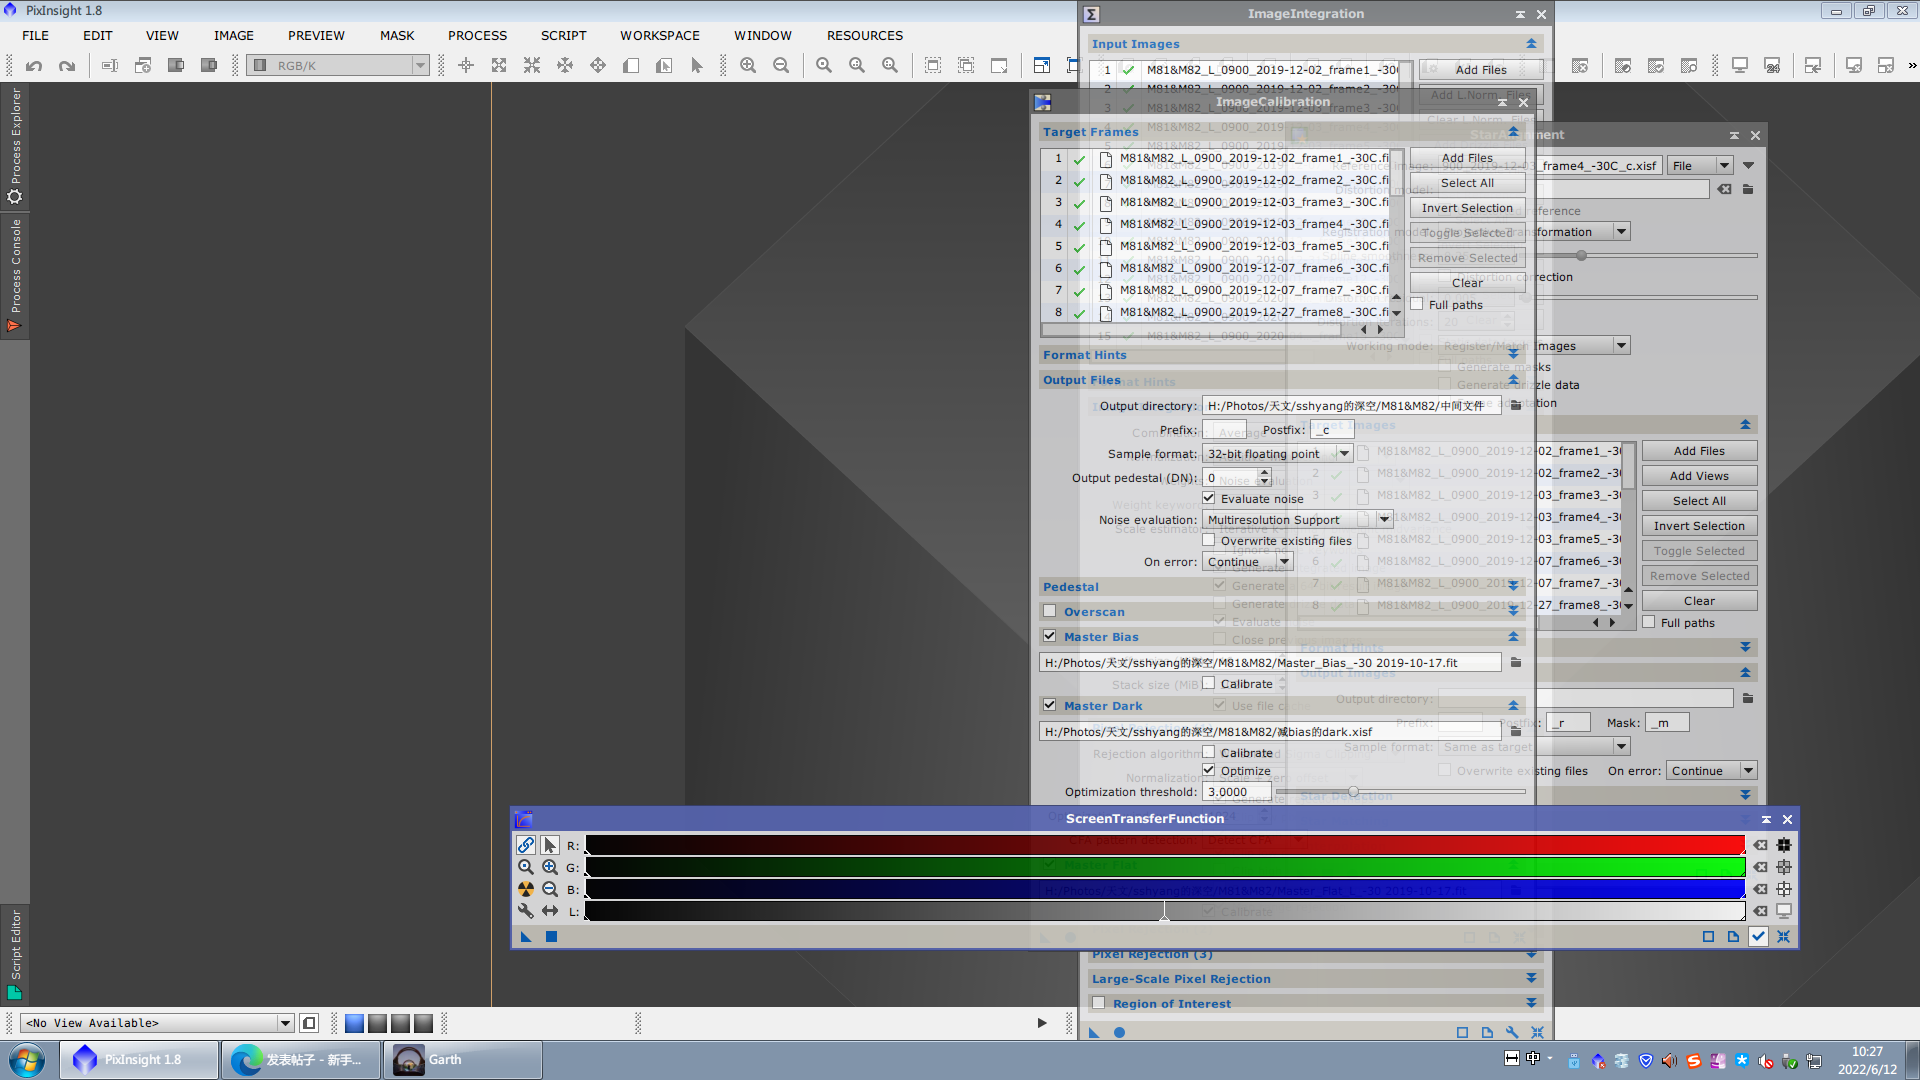The image size is (1920, 1080).
Task: Click the four-arrow pan tool in the main toolbar
Action: 598,66
